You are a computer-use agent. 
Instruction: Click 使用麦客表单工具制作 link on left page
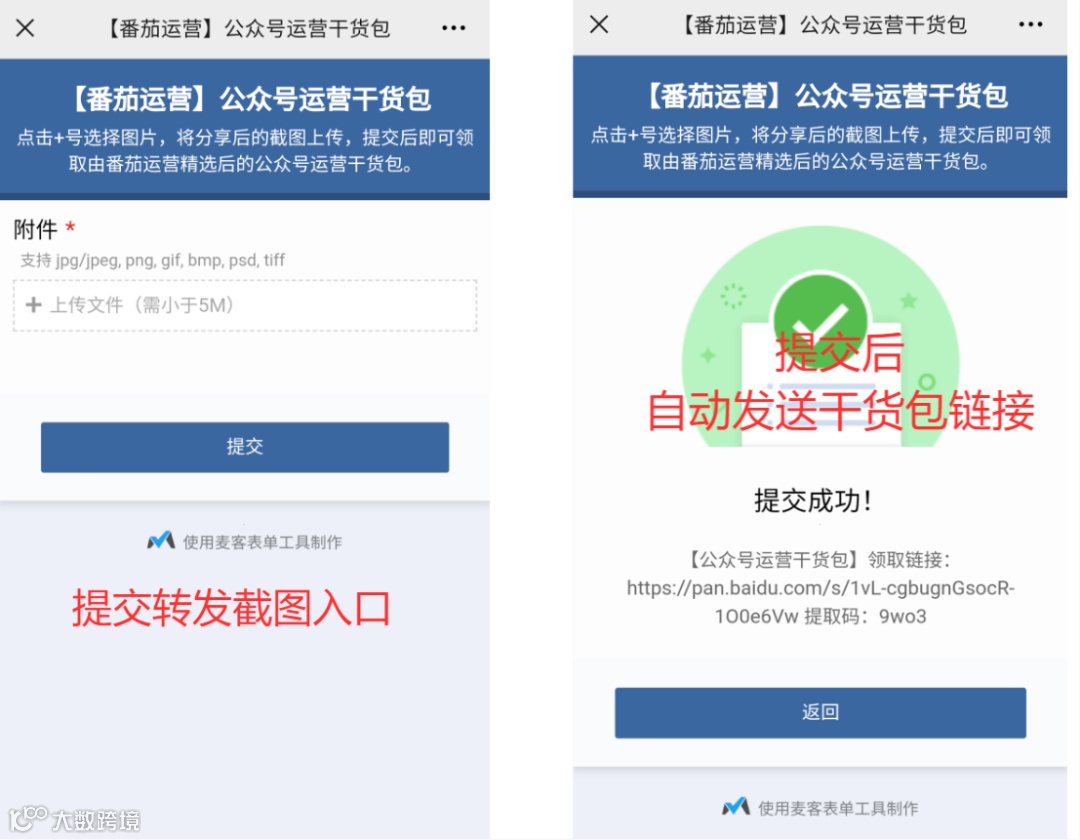262,543
